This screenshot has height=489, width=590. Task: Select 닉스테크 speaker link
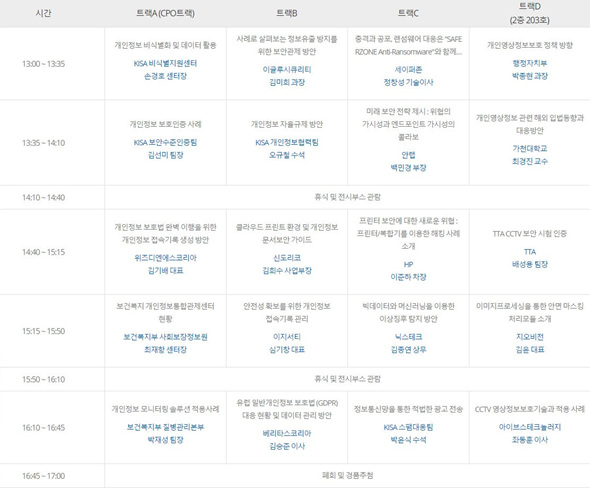(408, 337)
